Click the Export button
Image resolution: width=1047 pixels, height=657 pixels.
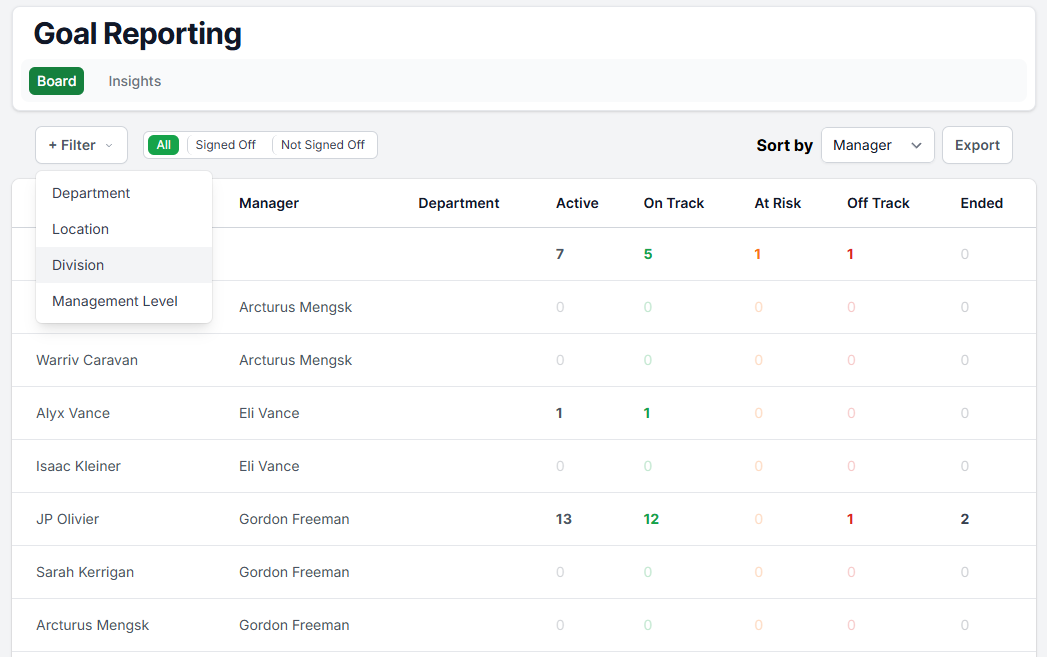click(x=977, y=145)
